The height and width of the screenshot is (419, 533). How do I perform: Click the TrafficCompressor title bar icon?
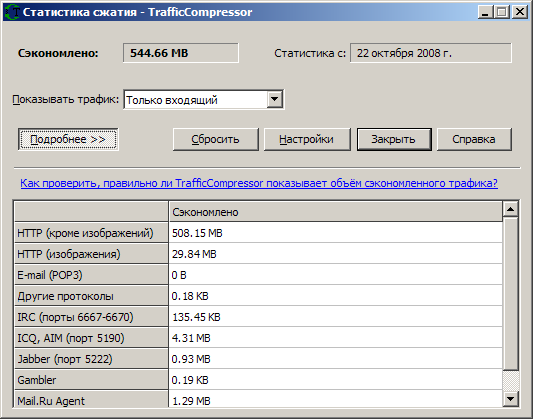pyautogui.click(x=13, y=12)
